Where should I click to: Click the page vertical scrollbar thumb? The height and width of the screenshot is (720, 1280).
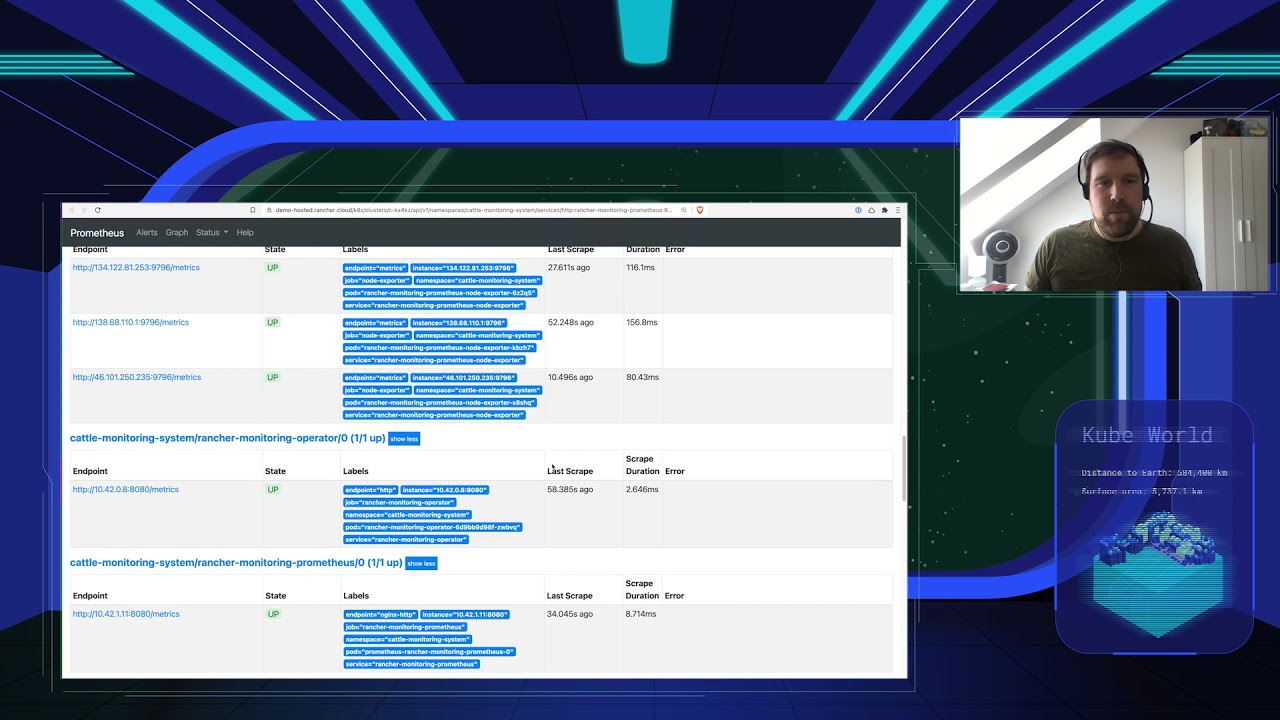904,468
